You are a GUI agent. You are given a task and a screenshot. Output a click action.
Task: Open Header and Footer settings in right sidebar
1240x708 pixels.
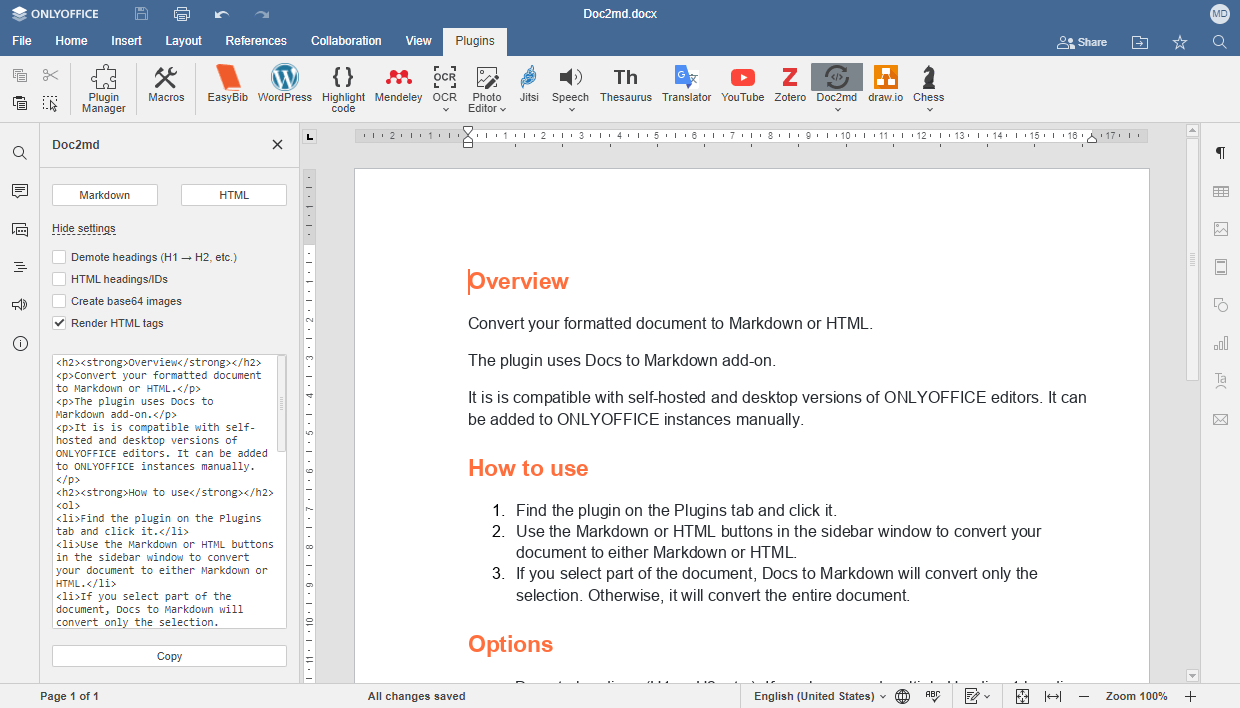click(x=1221, y=267)
